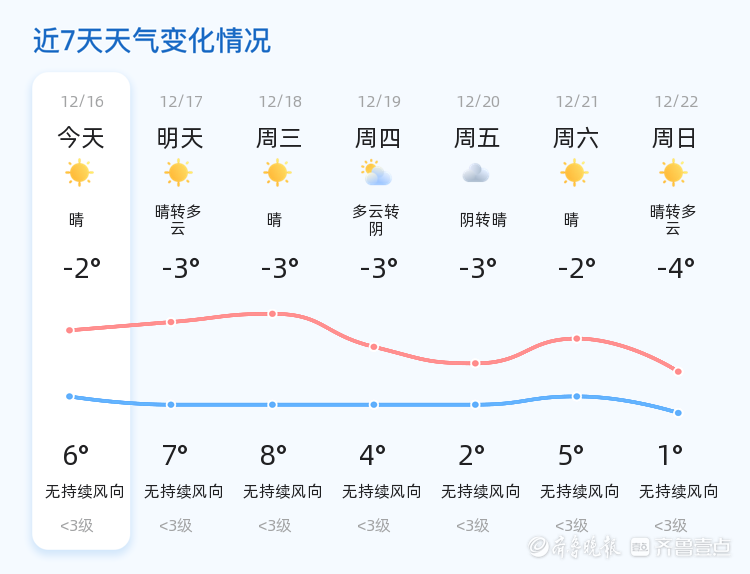Click the red high-temperature point for 周三
Viewport: 750px width, 574px height.
(272, 314)
